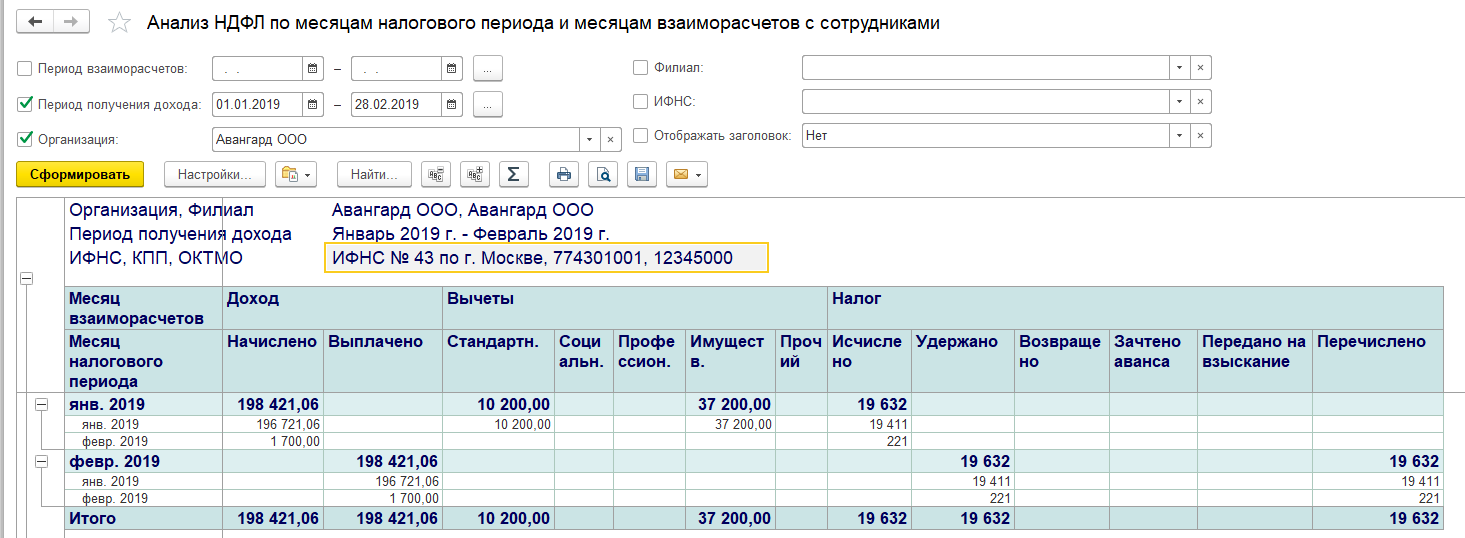Select the Выплачено column header
The image size is (1465, 538).
point(383,360)
